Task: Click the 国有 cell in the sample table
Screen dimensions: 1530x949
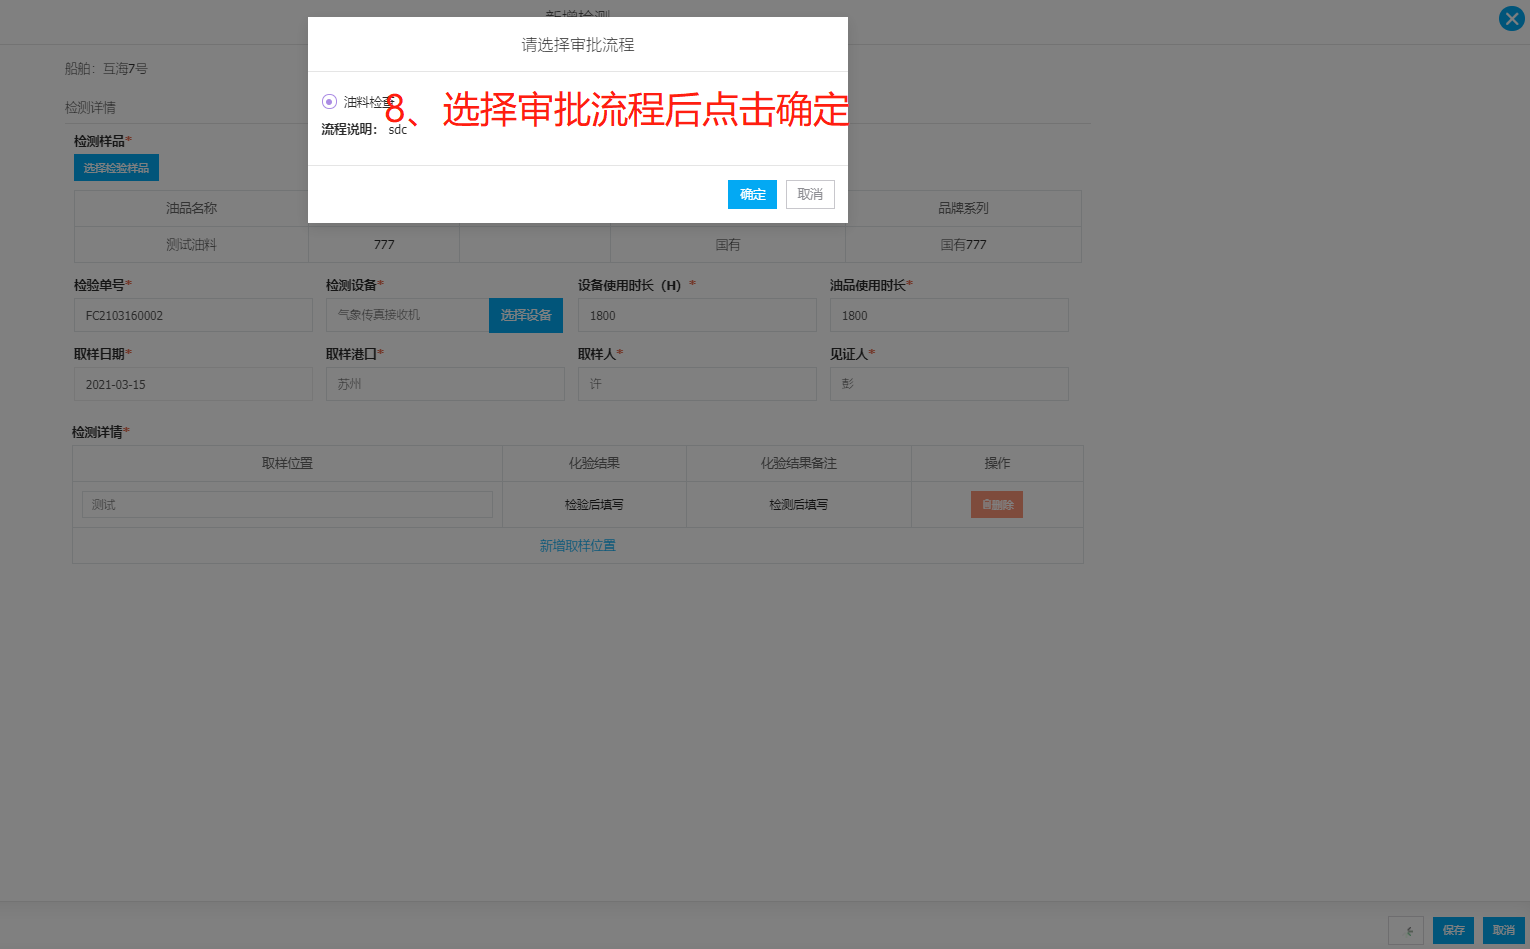Action: 728,245
